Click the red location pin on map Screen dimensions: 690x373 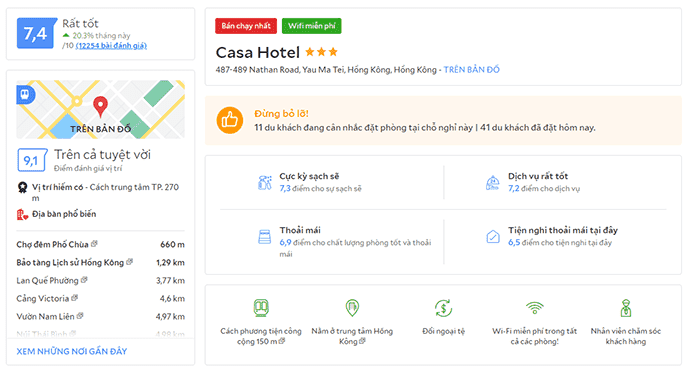pyautogui.click(x=100, y=106)
